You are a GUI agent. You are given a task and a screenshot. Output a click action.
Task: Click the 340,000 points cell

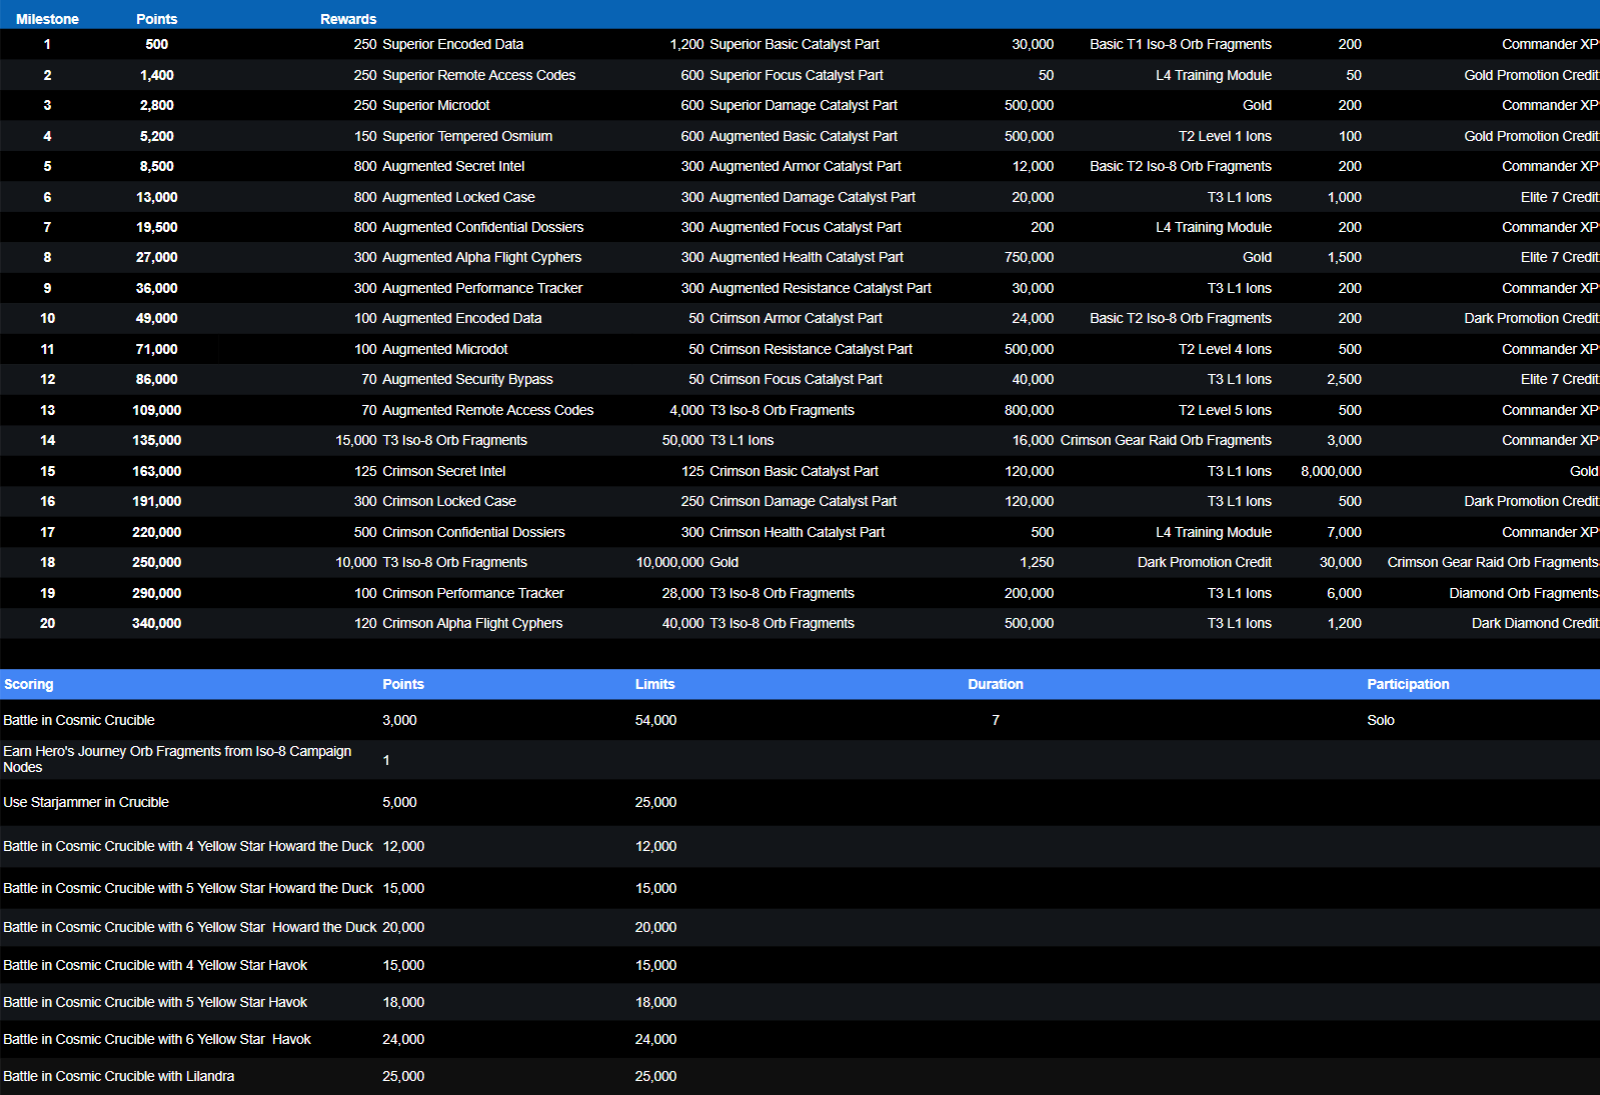point(157,623)
